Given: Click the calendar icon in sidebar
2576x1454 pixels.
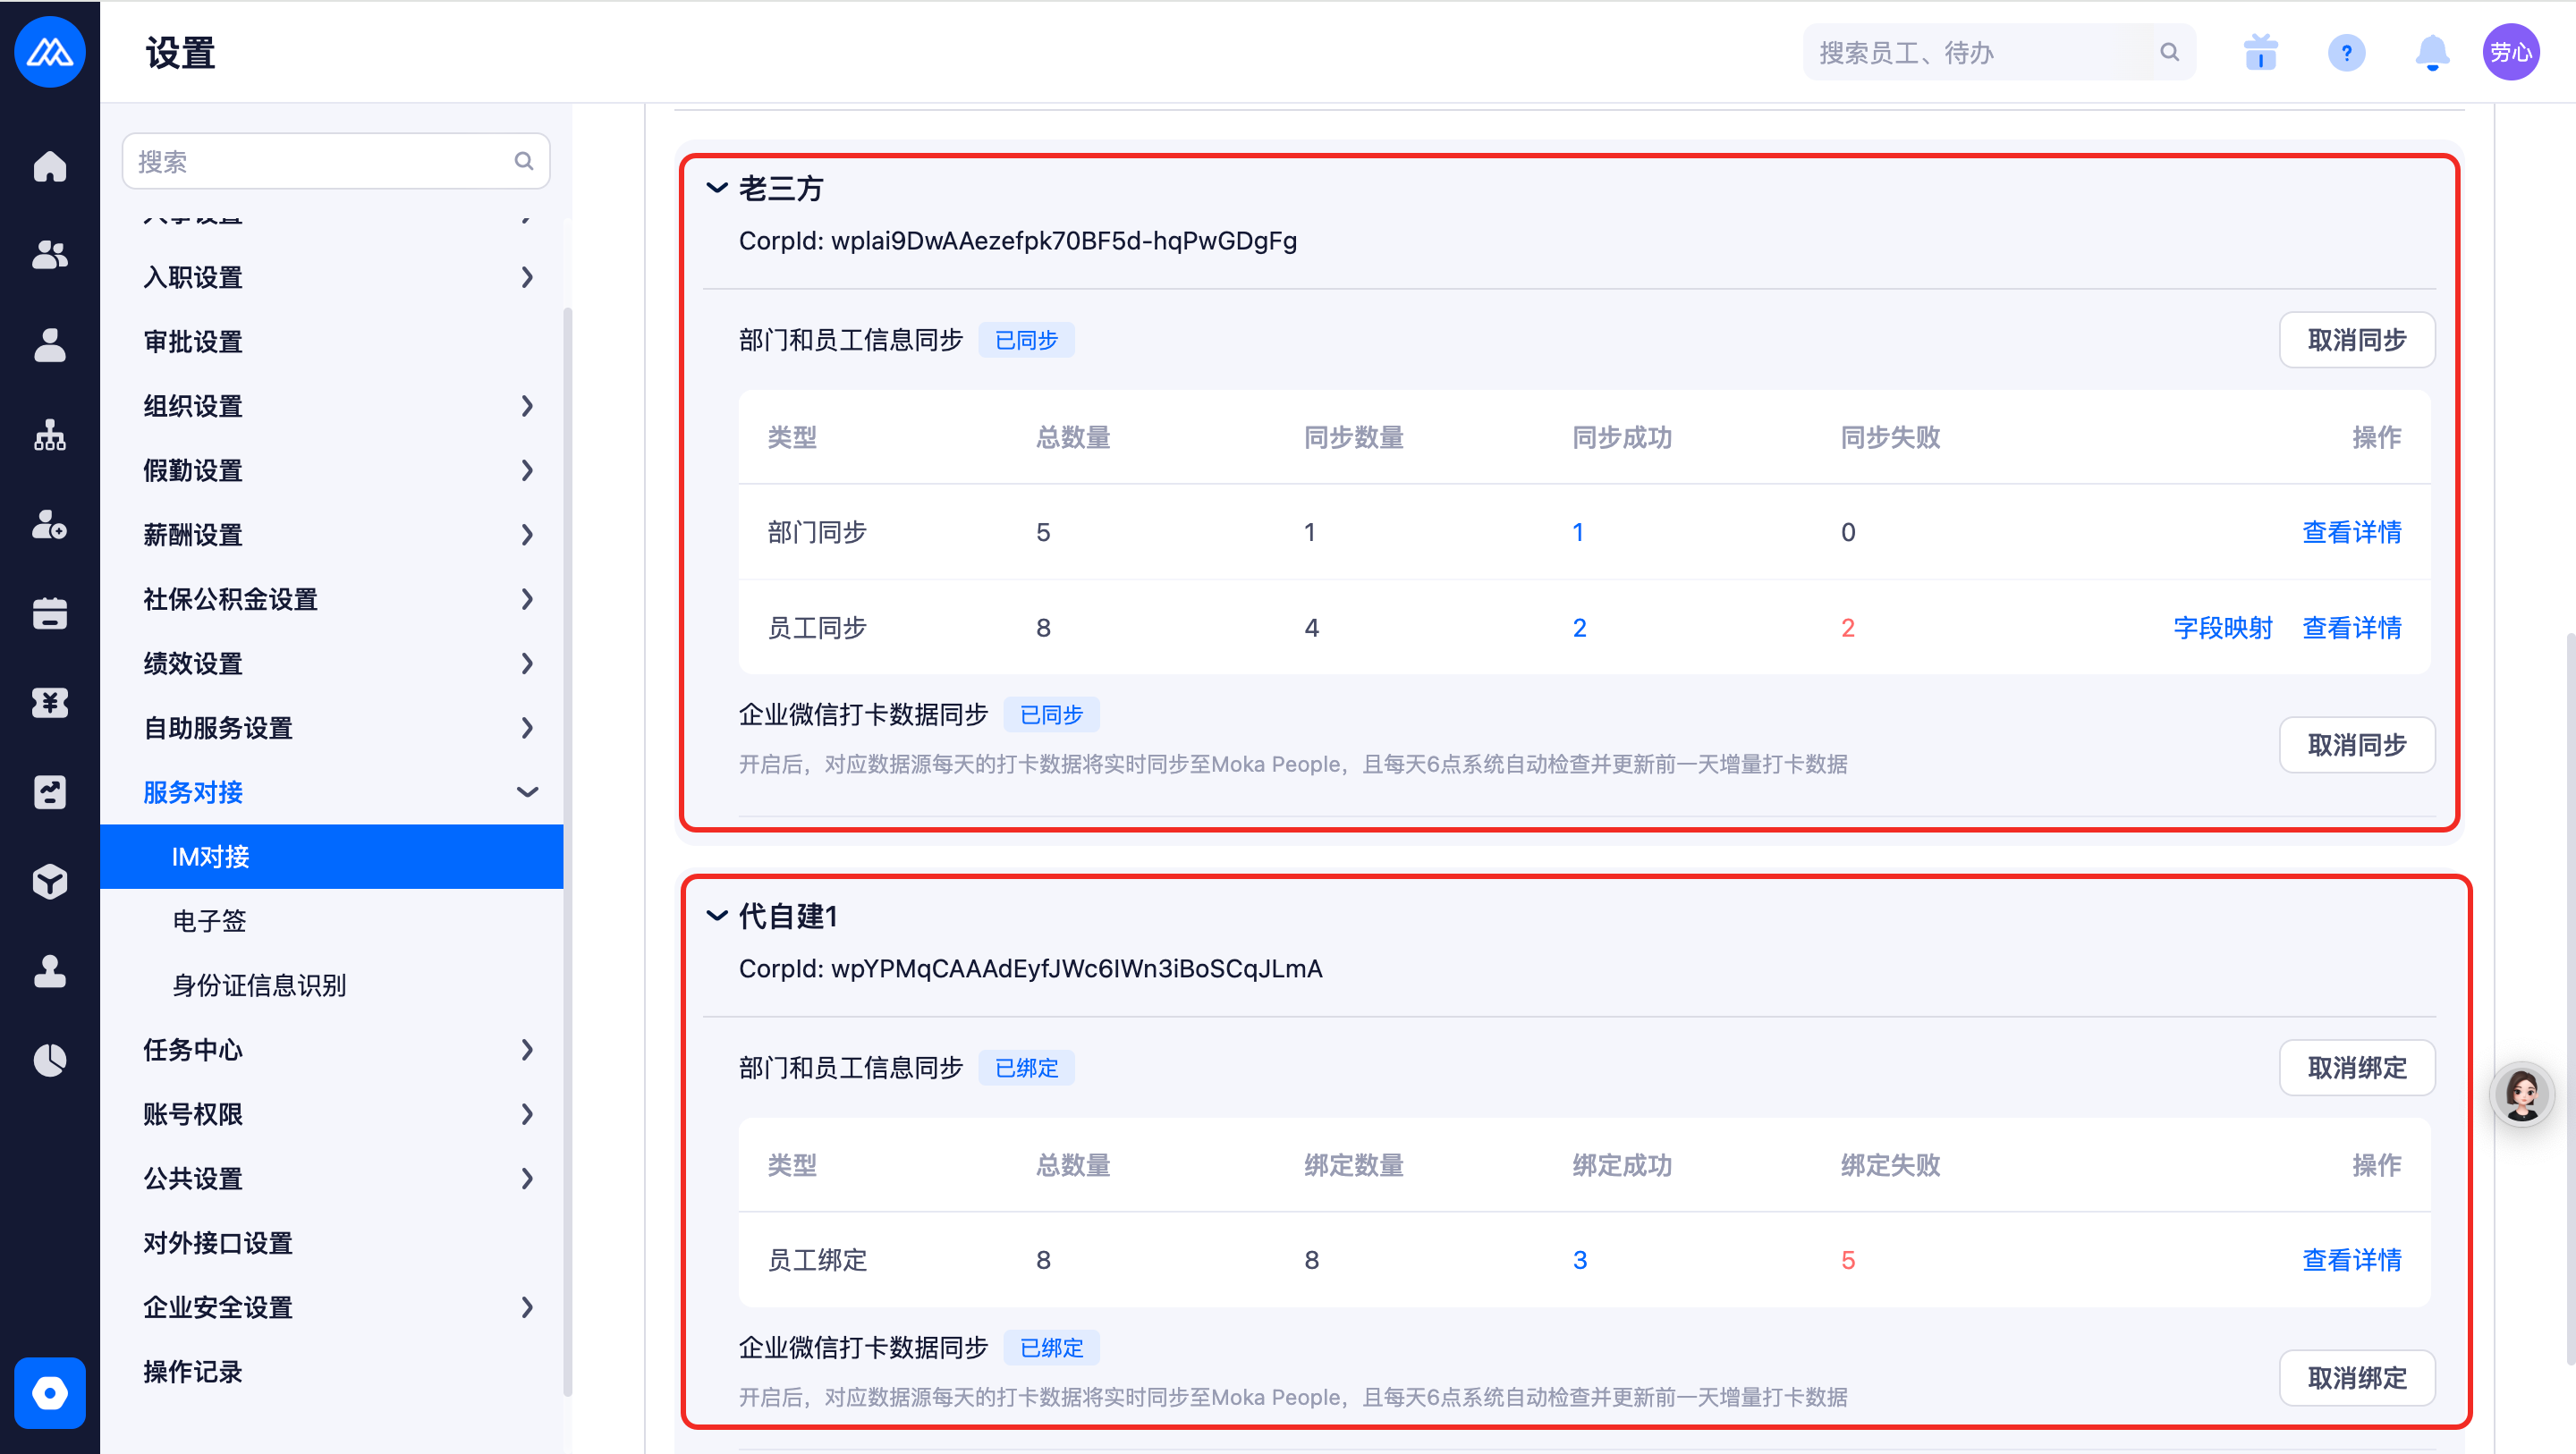Looking at the screenshot, I should (49, 613).
